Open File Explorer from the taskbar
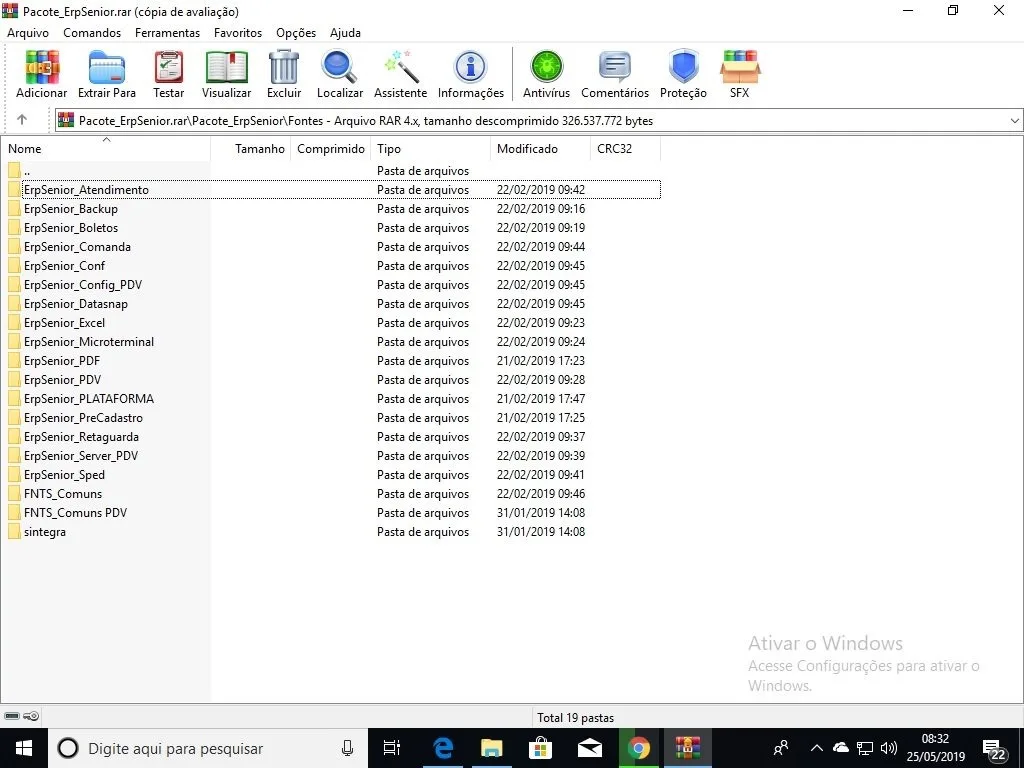This screenshot has height=768, width=1024. coord(492,748)
